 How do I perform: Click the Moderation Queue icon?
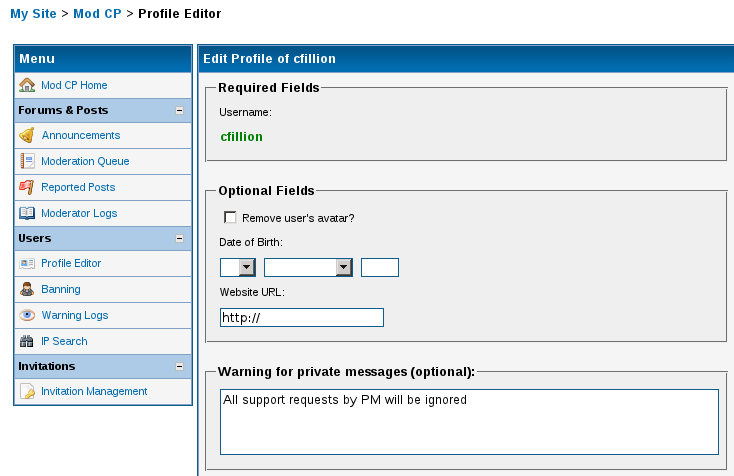27,161
